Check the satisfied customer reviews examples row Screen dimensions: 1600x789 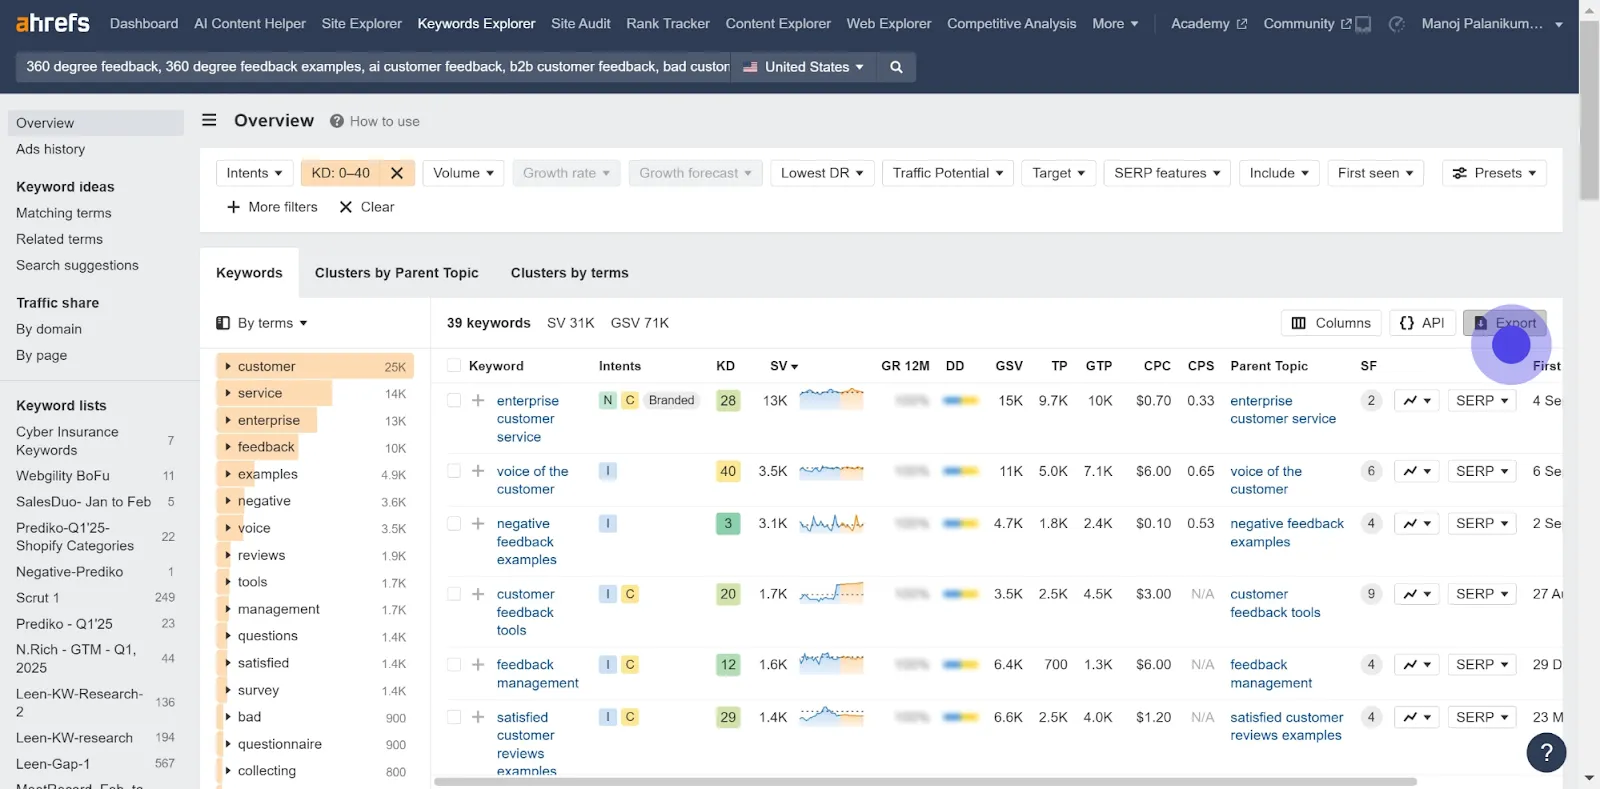pyautogui.click(x=454, y=717)
